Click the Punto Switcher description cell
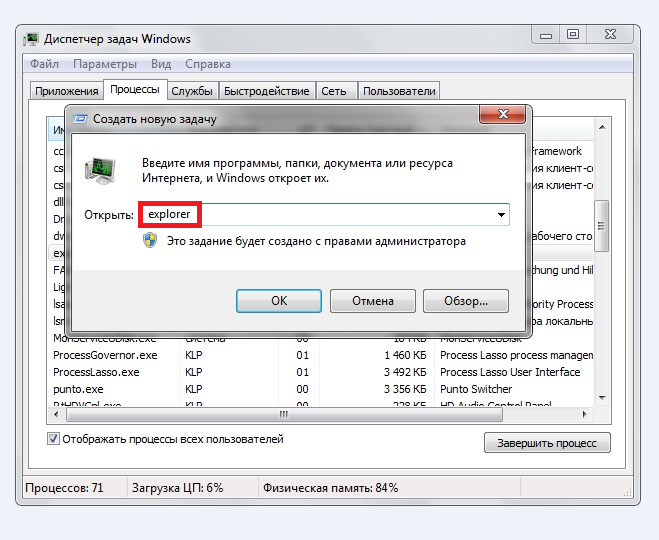This screenshot has height=540, width=659. [x=476, y=389]
